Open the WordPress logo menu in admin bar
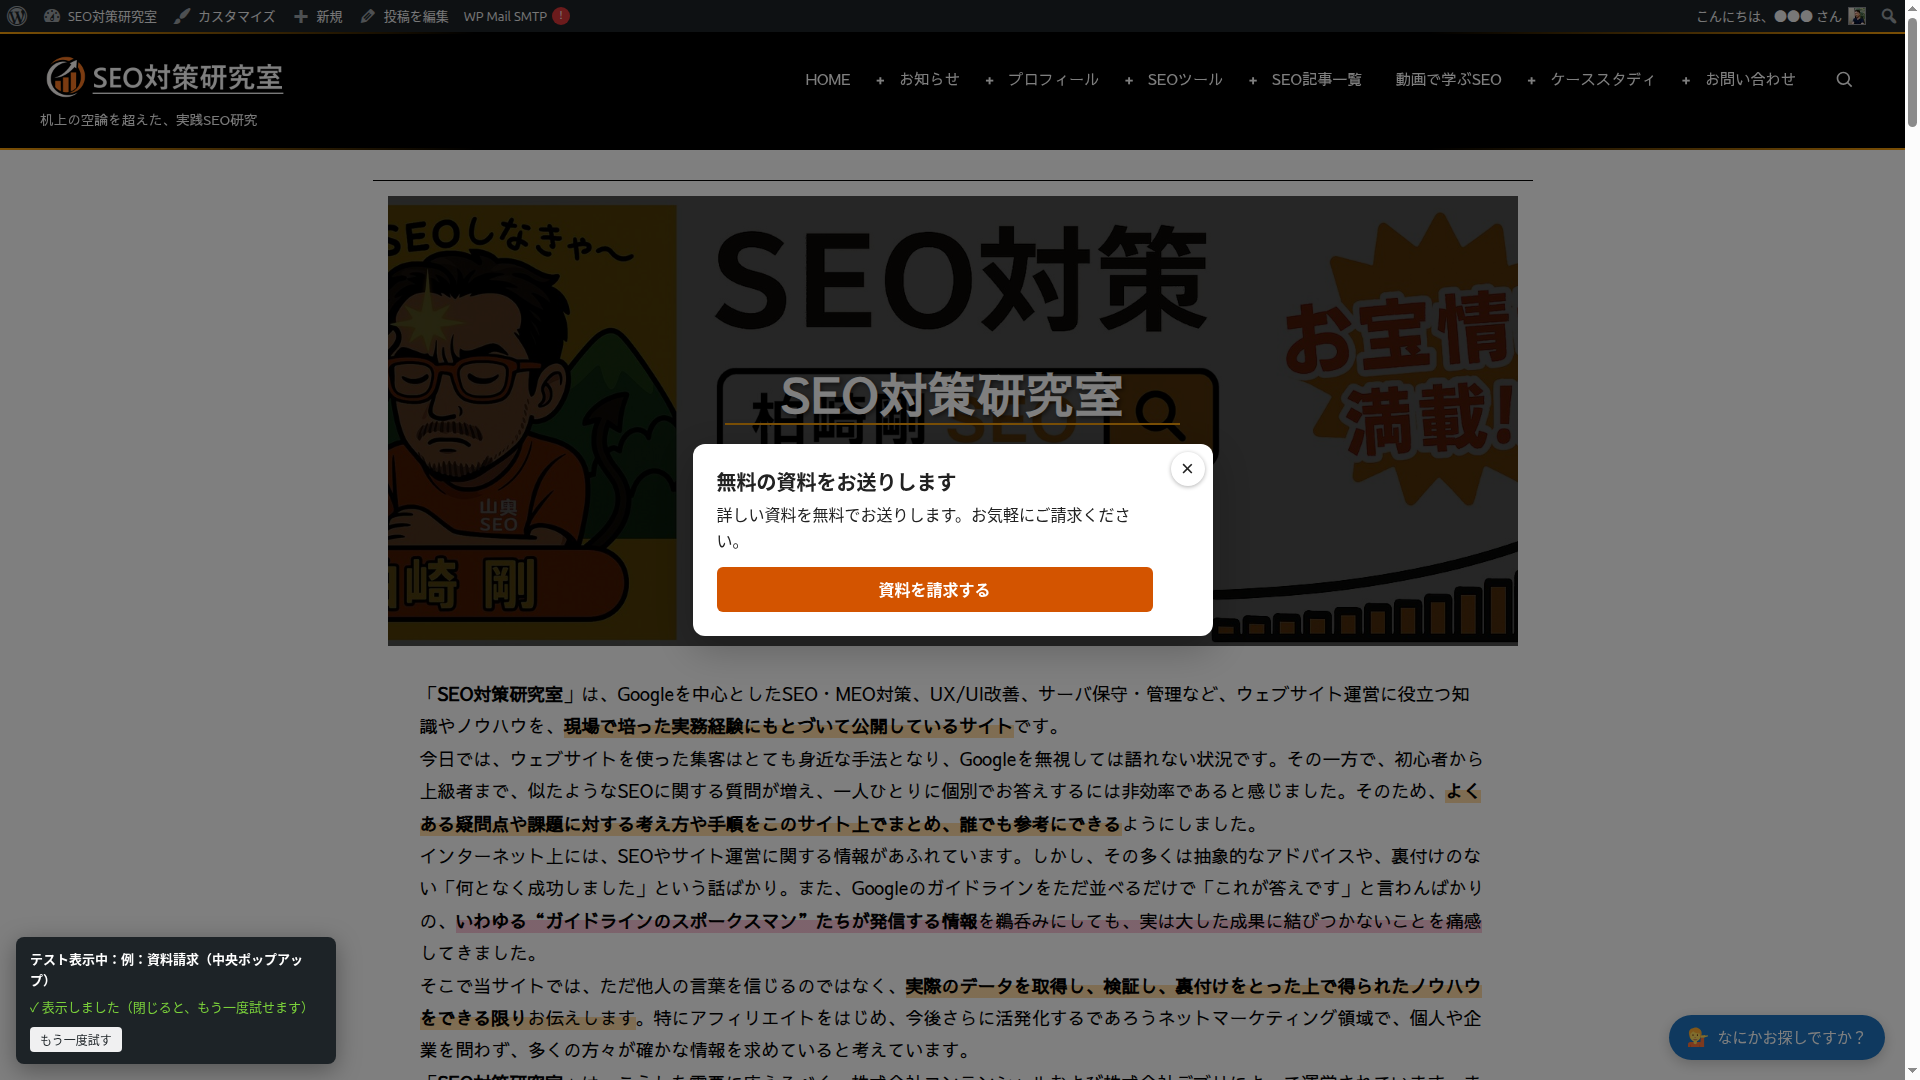 [17, 16]
